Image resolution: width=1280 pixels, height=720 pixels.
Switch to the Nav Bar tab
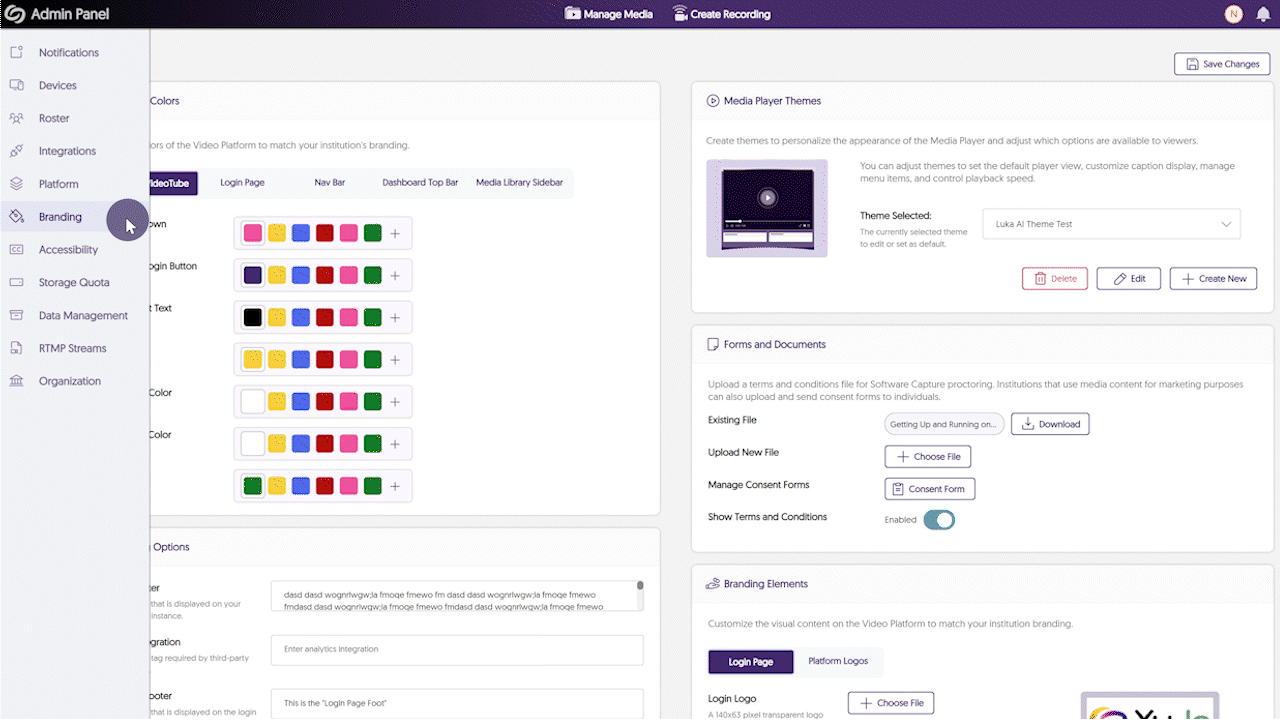(x=329, y=183)
